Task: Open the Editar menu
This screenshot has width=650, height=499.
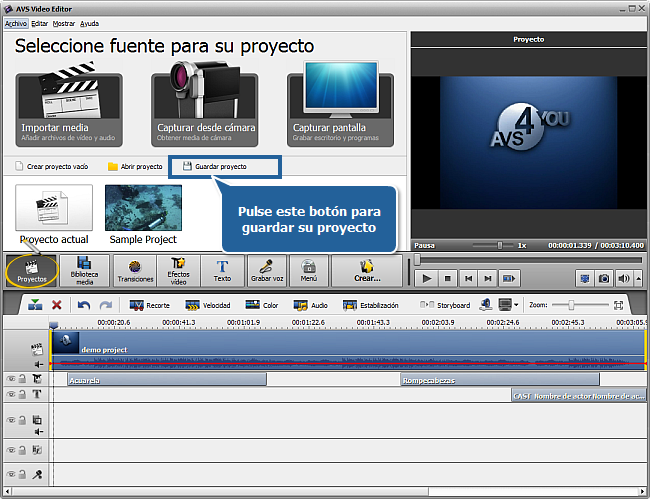Action: (39, 24)
